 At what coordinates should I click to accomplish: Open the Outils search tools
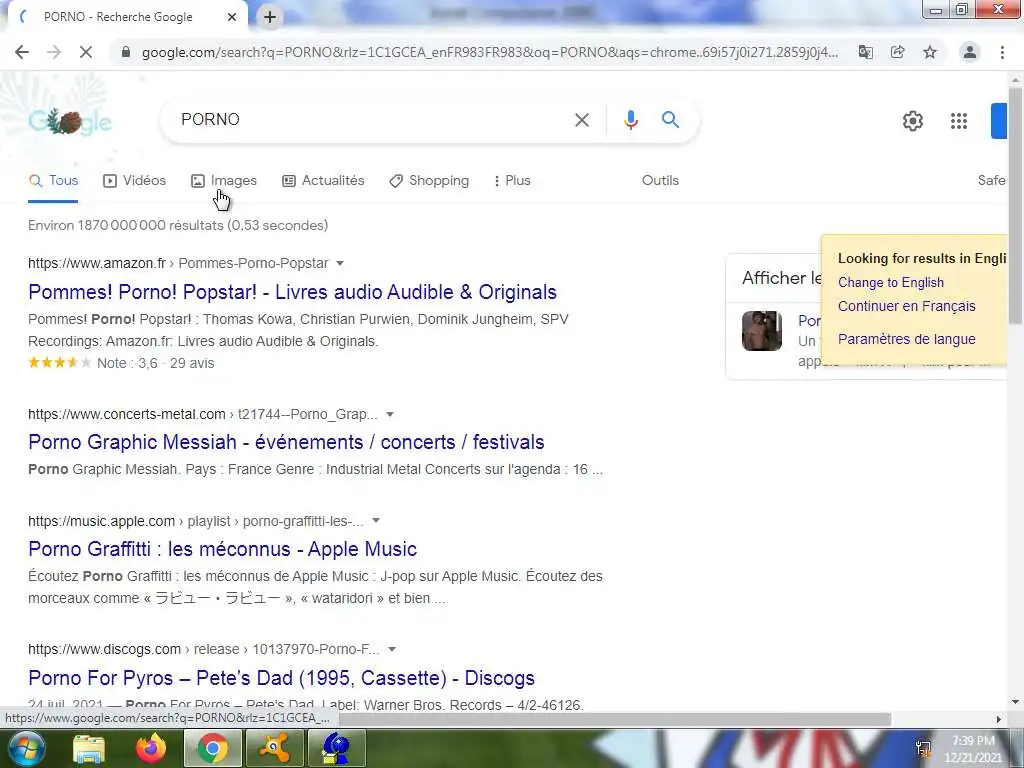(x=660, y=180)
